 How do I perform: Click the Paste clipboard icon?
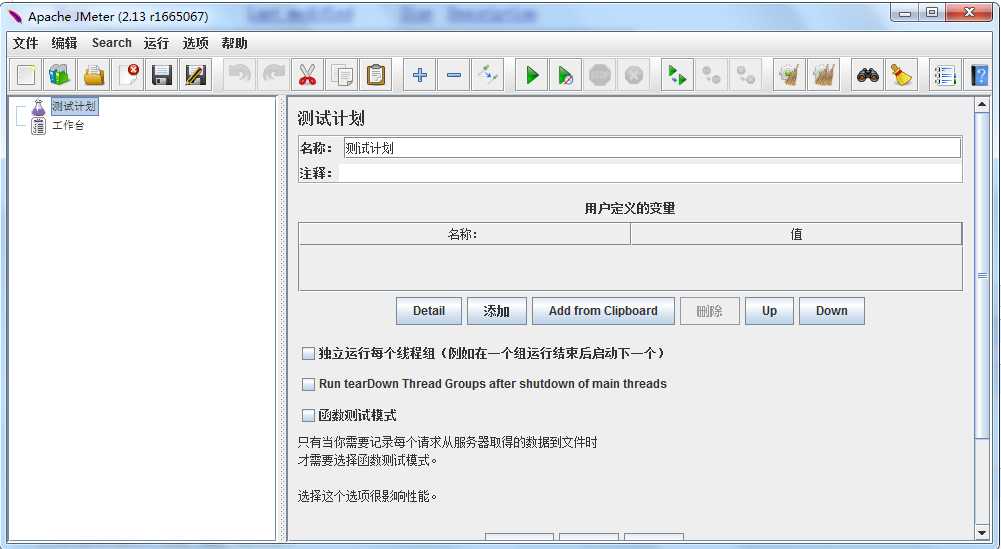pos(376,75)
